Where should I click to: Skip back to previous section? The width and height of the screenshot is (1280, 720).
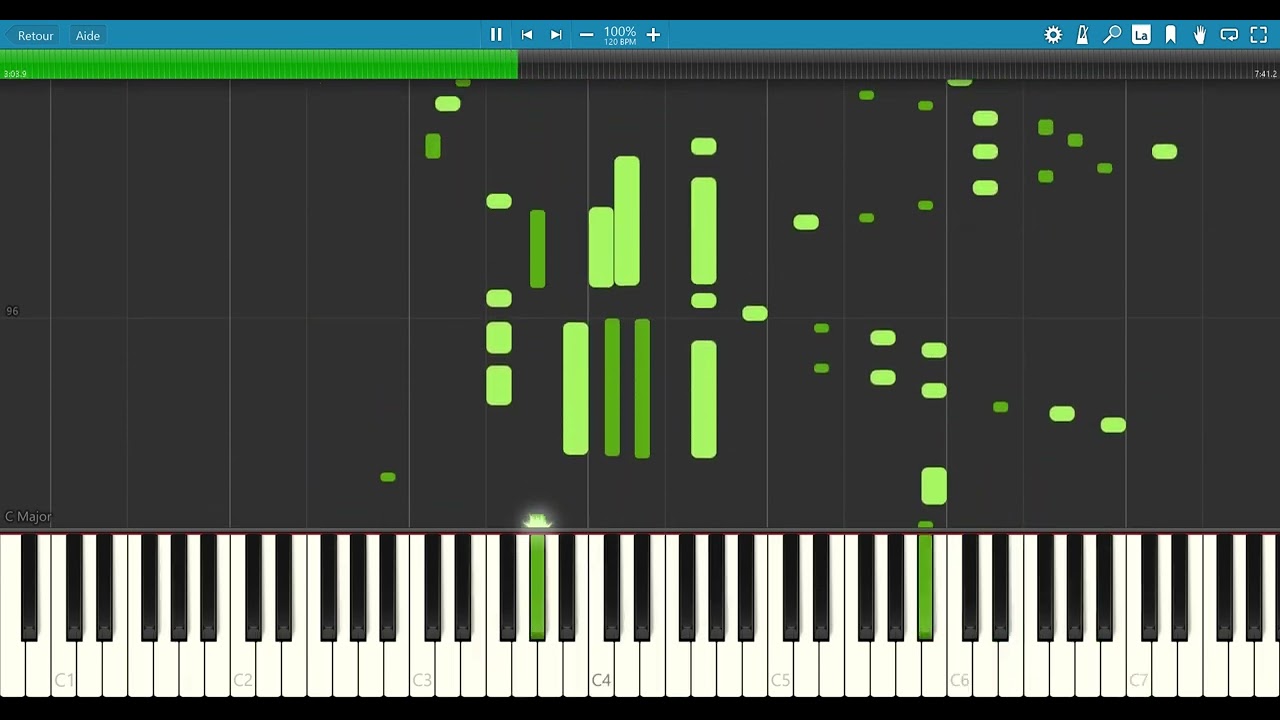click(x=527, y=35)
